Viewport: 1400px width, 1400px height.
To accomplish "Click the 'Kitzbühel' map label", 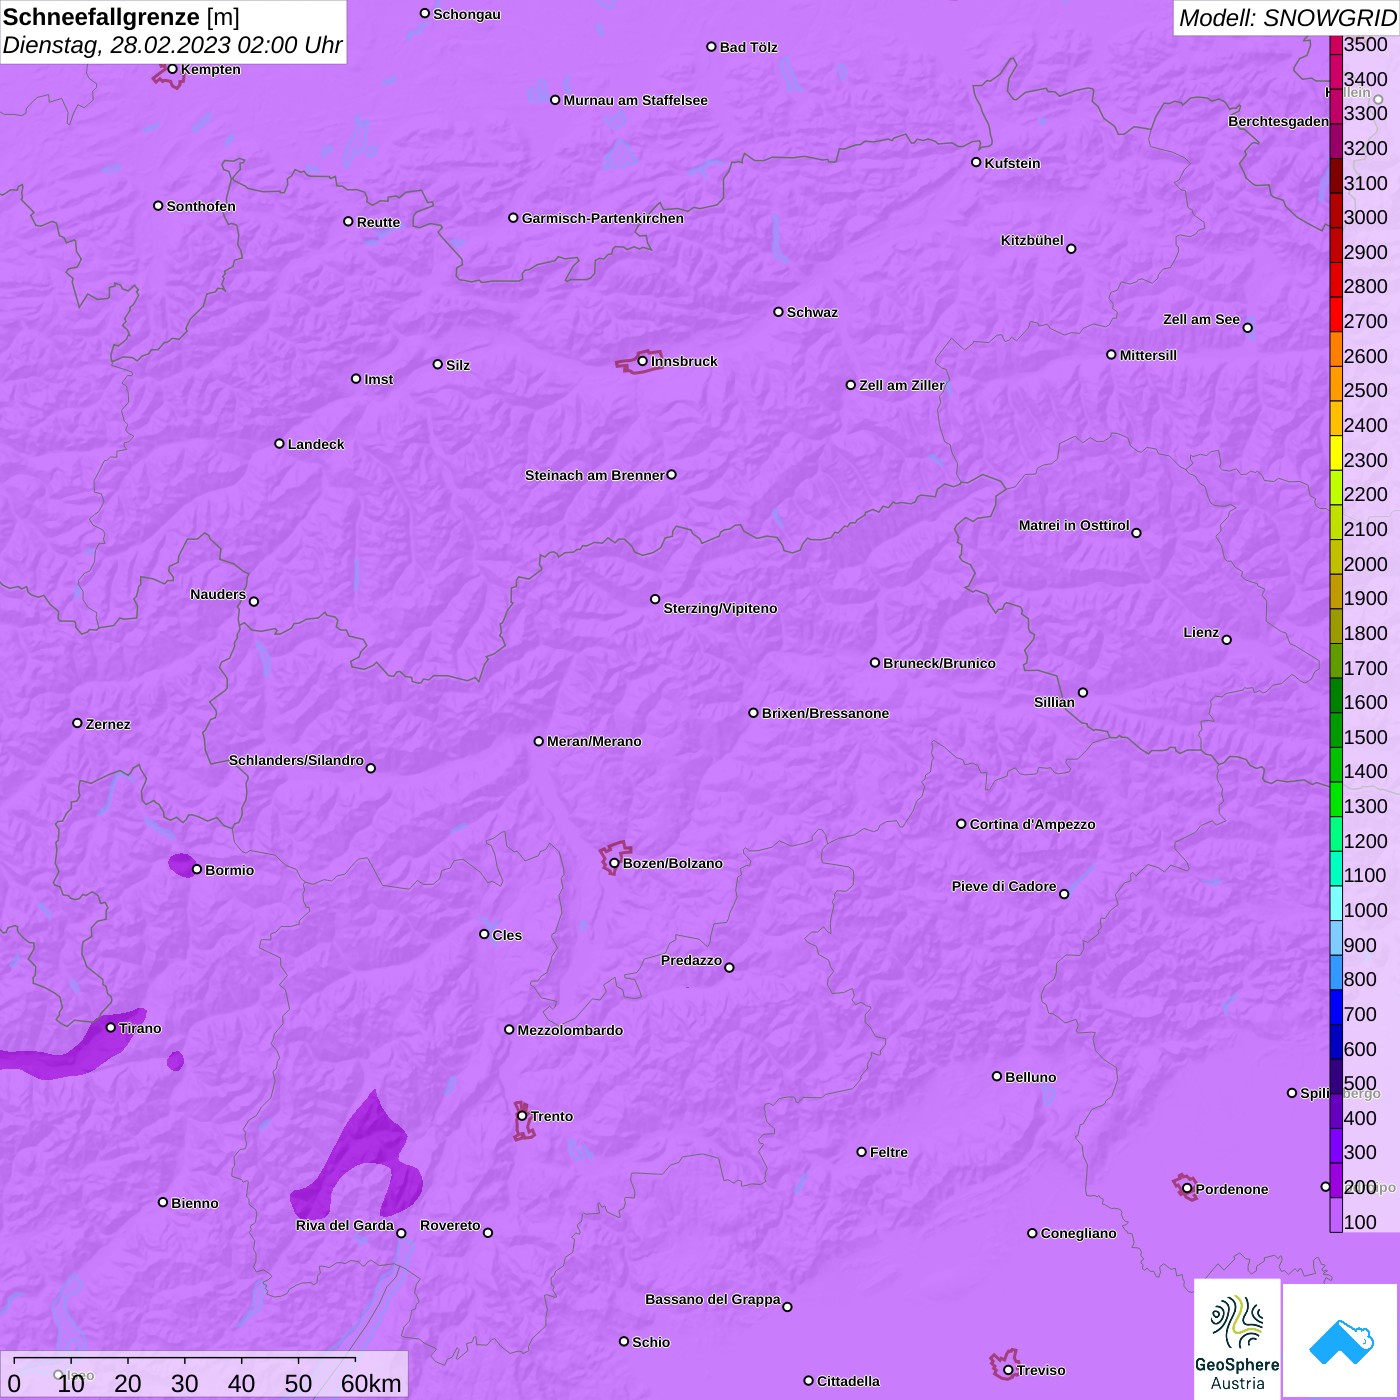I will pos(1032,240).
